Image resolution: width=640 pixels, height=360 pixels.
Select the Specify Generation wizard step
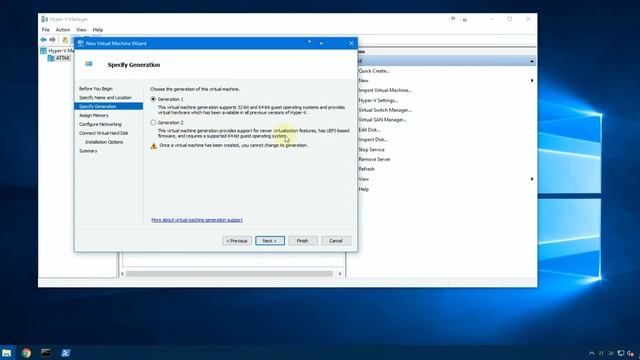pyautogui.click(x=109, y=107)
